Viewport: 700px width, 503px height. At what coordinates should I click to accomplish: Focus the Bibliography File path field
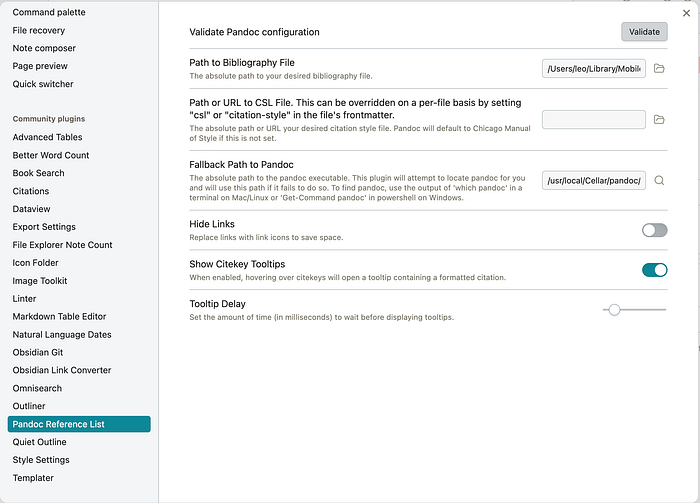[x=594, y=68]
